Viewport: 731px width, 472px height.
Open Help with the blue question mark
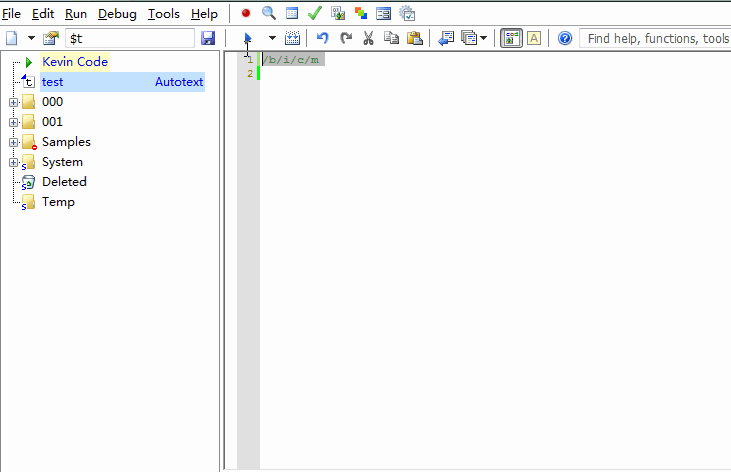tap(565, 38)
